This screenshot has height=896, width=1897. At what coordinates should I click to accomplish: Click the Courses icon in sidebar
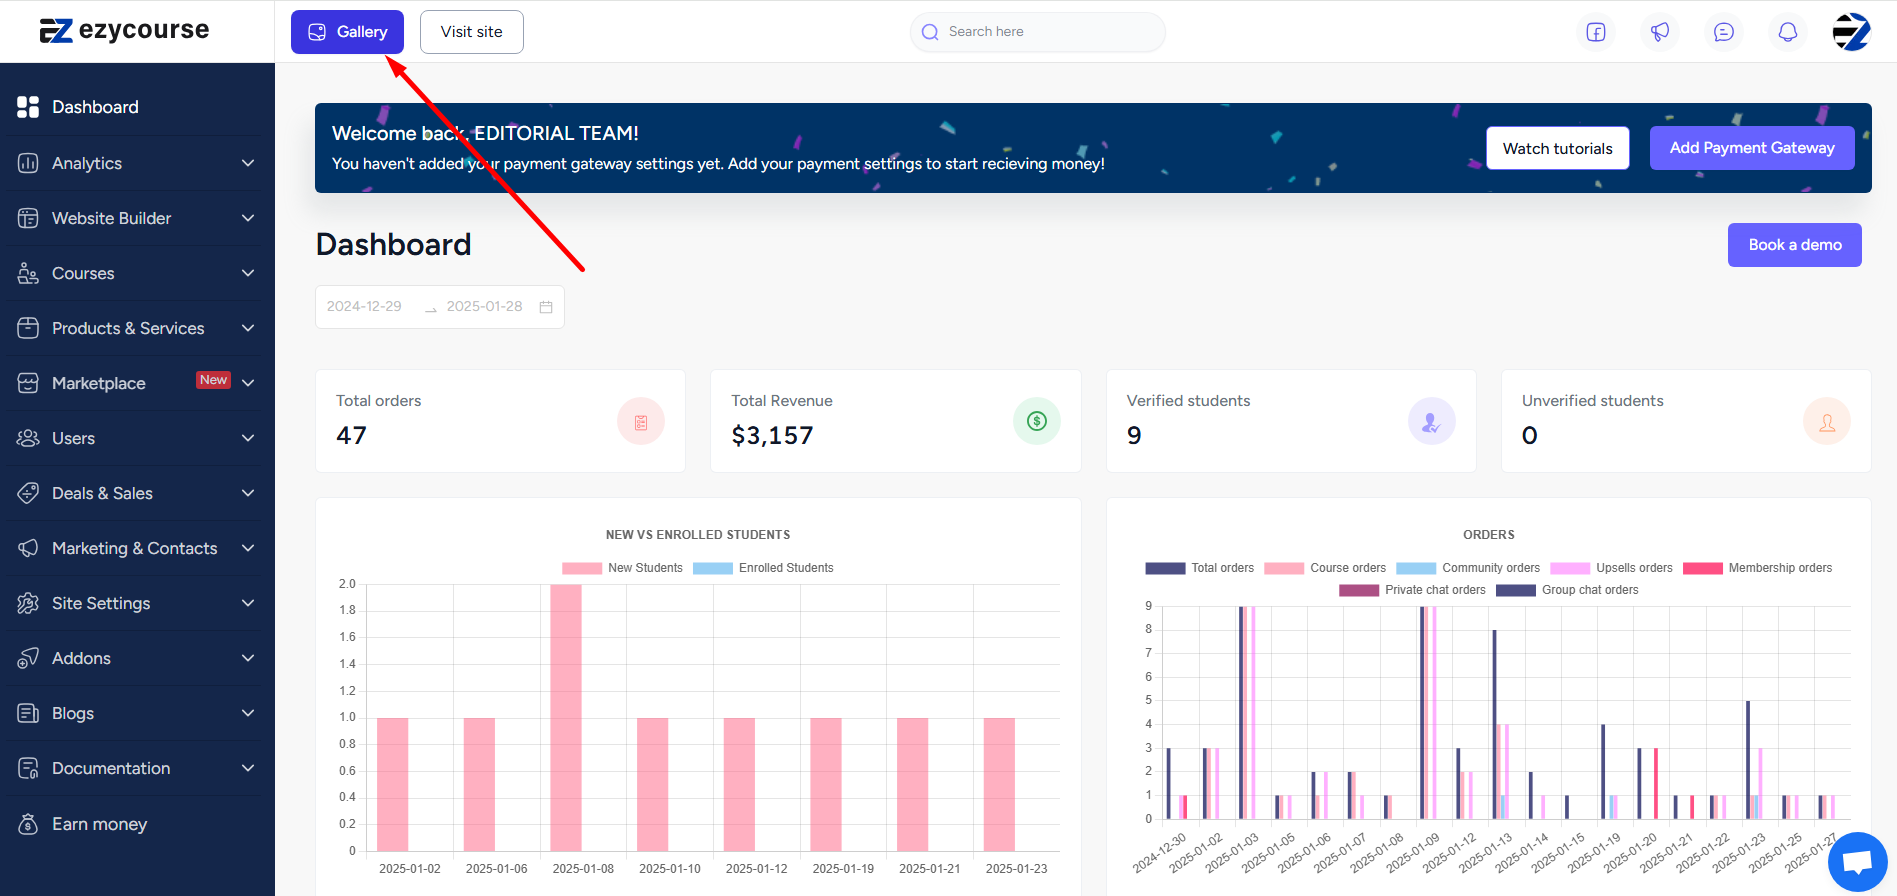(28, 273)
